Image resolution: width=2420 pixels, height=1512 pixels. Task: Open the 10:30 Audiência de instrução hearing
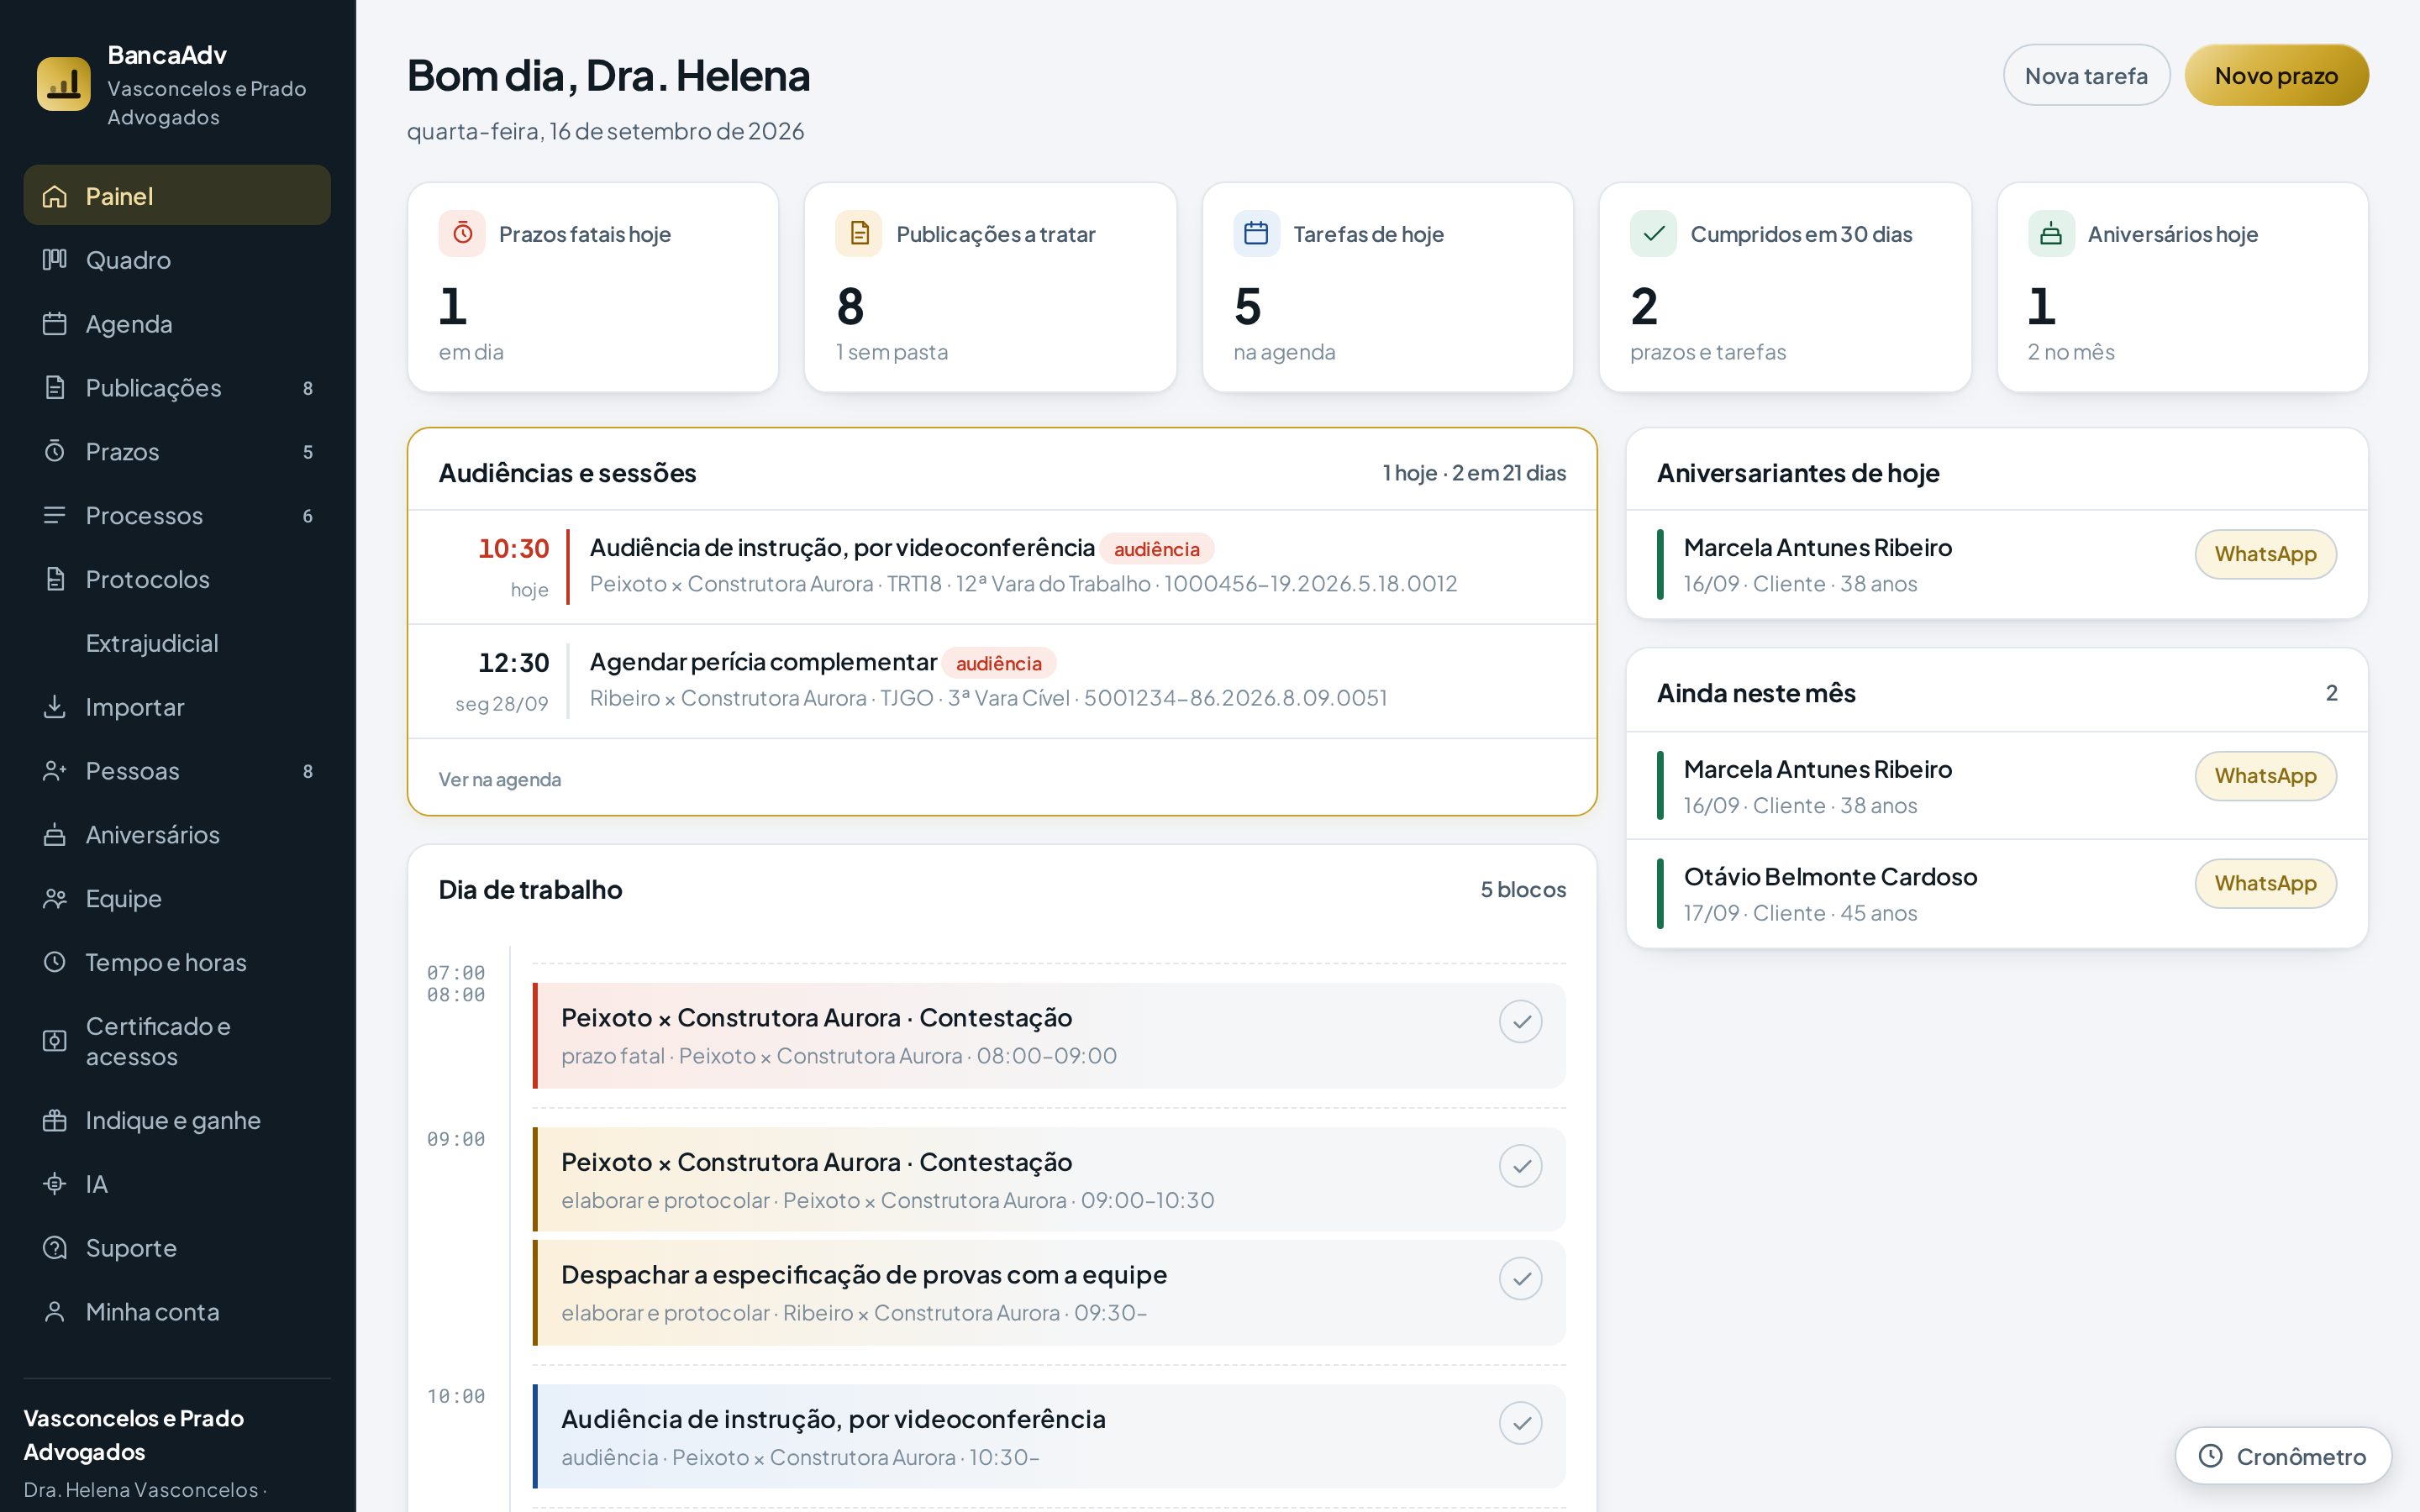pos(1002,567)
